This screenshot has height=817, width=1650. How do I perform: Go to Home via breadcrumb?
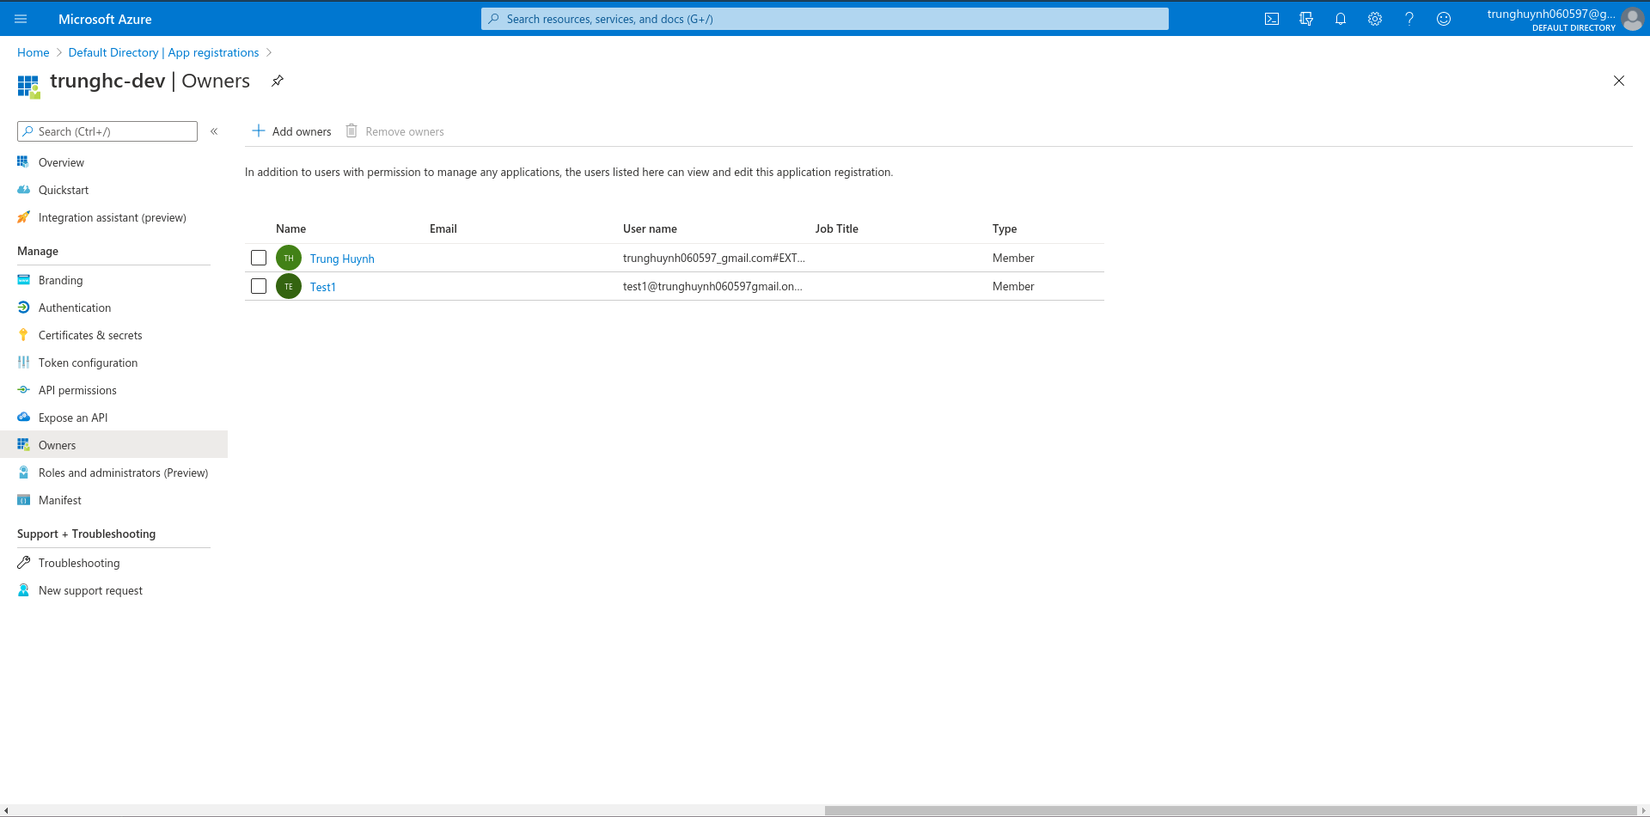(33, 52)
